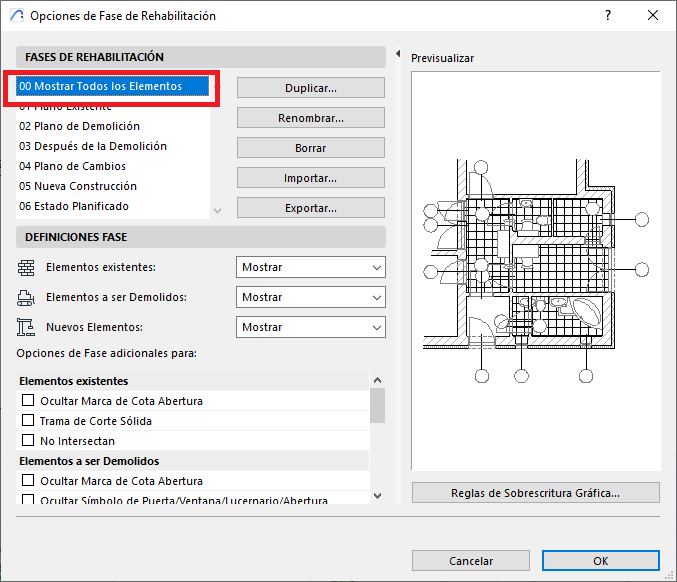The height and width of the screenshot is (582, 677).
Task: Click the existing elements brick wall icon
Action: 27,268
